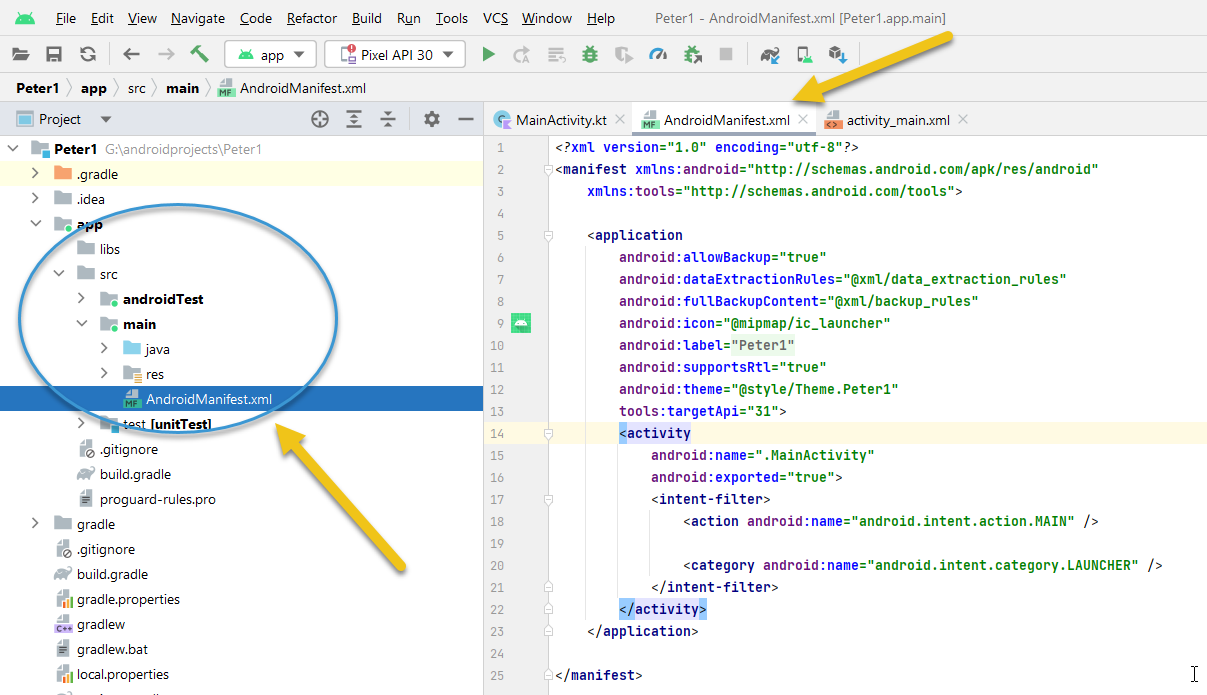Open the app run configuration dropdown
The width and height of the screenshot is (1207, 695).
point(271,55)
